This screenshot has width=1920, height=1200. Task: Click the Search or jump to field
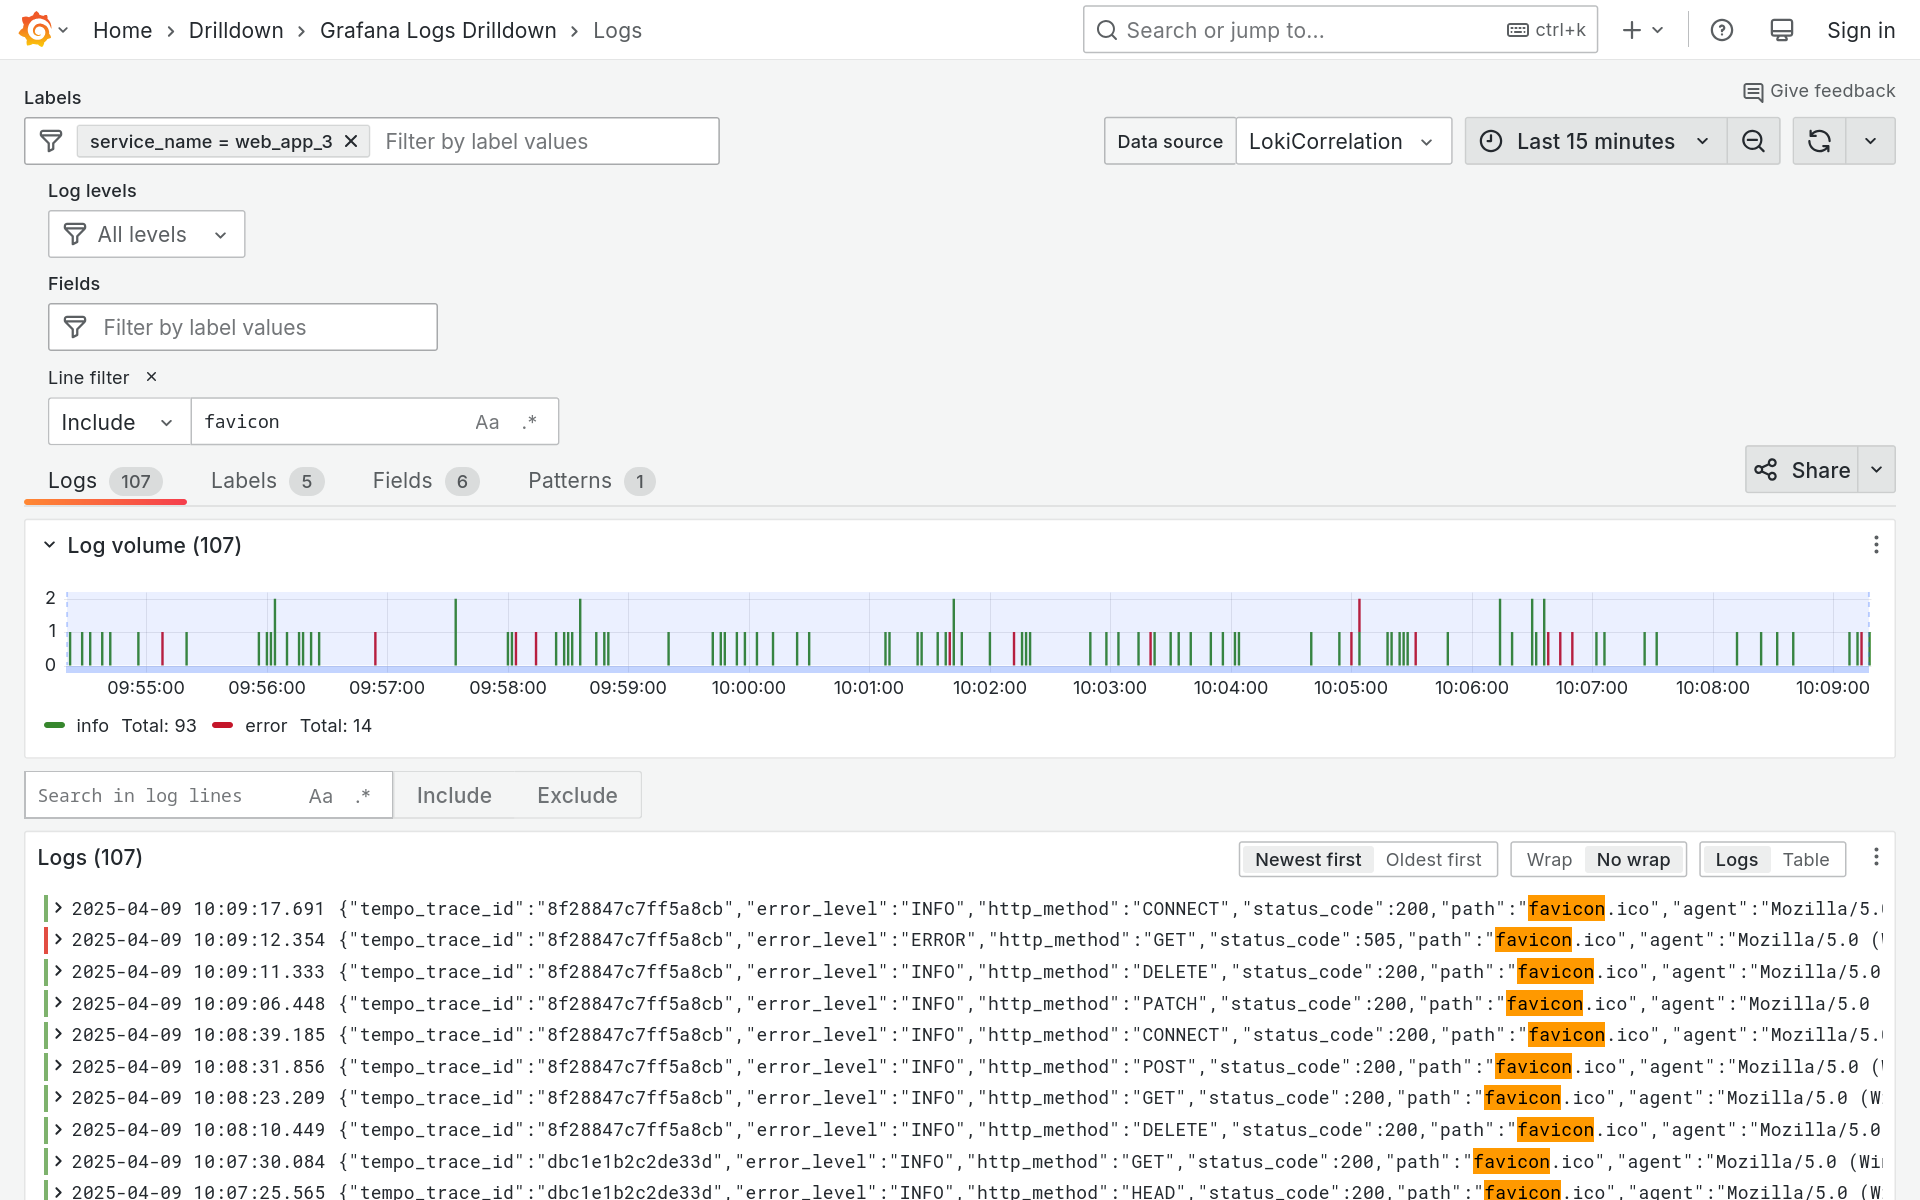[x=1340, y=30]
